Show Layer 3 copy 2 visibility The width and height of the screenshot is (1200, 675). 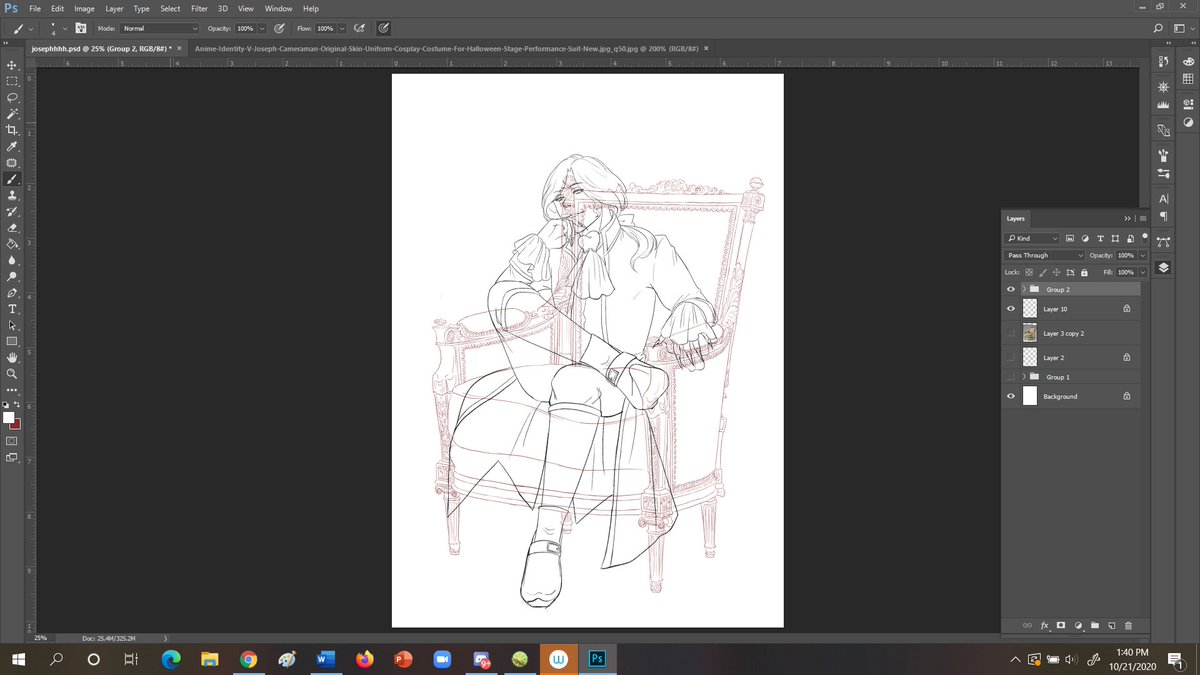1011,333
